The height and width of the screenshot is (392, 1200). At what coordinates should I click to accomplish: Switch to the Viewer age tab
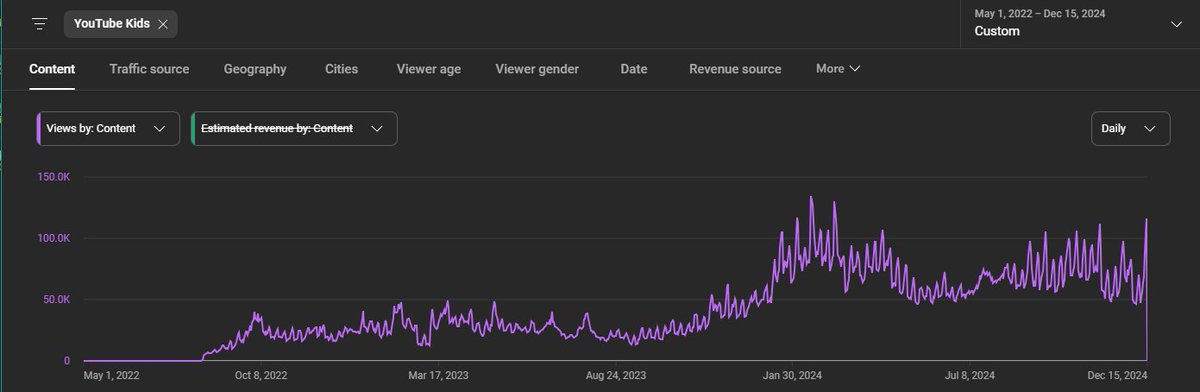point(429,69)
